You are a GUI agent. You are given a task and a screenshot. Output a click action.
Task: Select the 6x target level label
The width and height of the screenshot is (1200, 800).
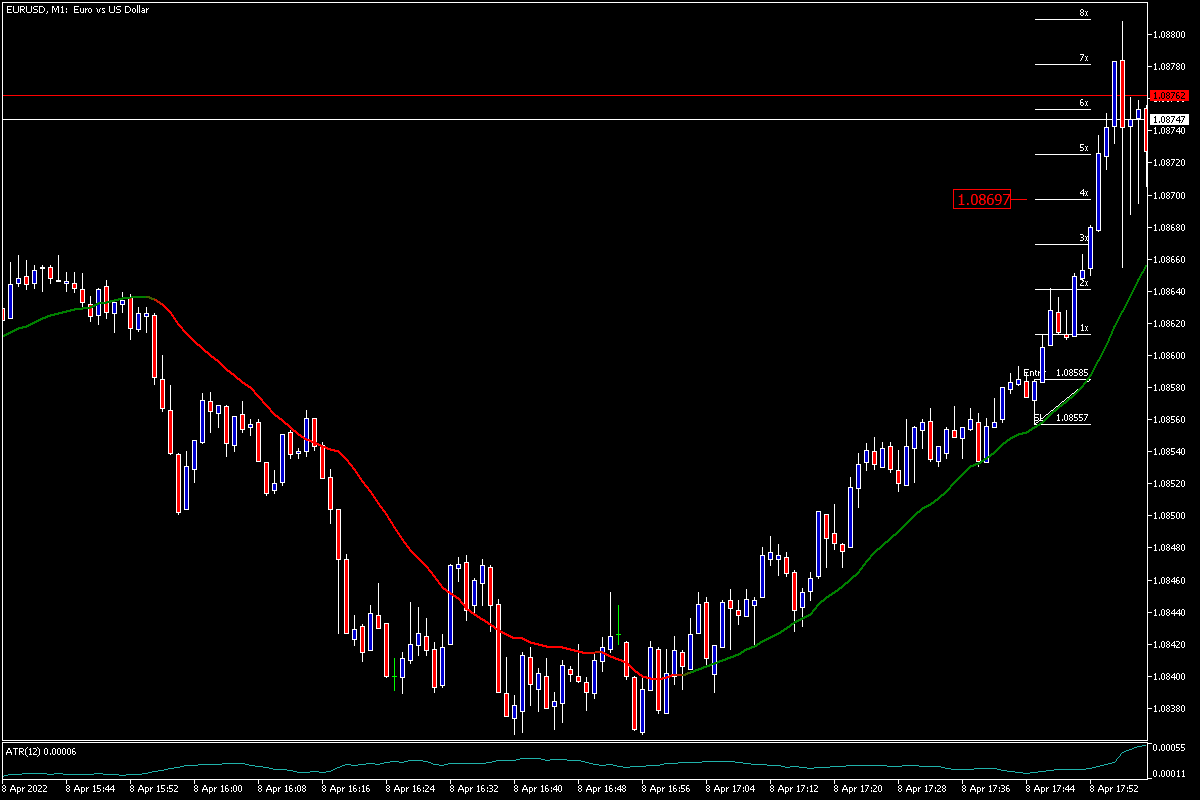pos(1084,103)
